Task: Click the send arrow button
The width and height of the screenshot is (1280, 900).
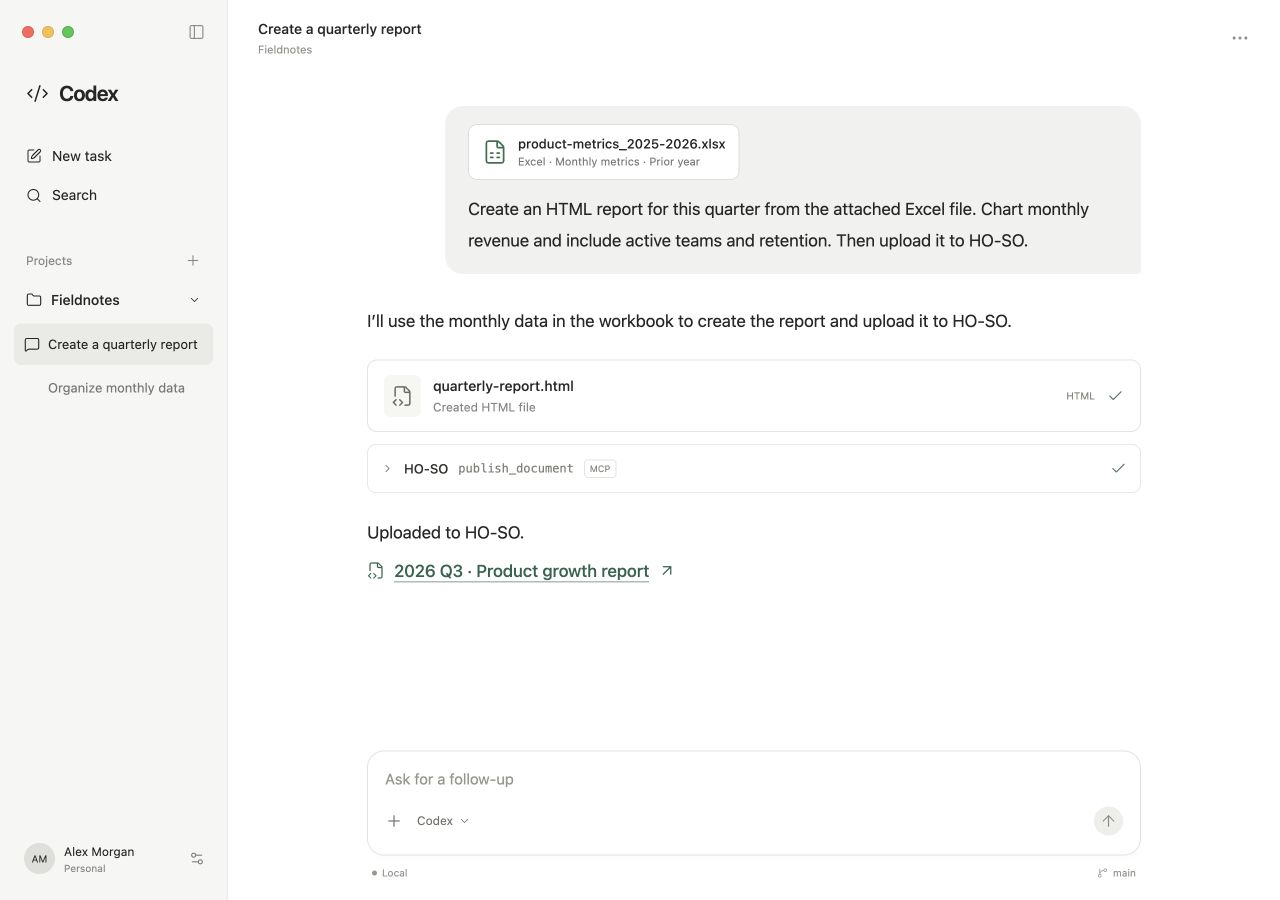Action: tap(1108, 821)
